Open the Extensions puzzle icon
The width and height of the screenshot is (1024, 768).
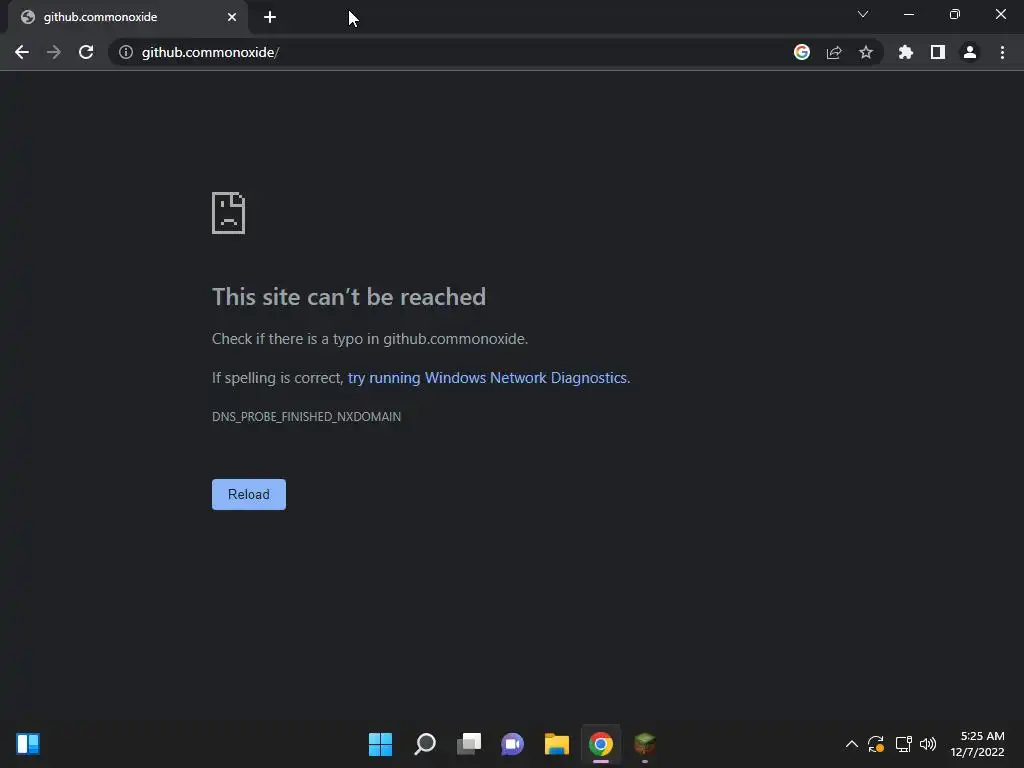click(906, 52)
